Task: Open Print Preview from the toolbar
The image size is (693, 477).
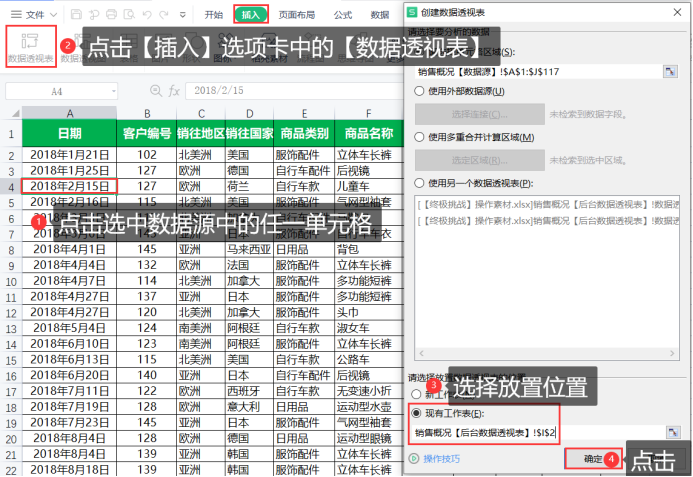Action: [x=129, y=15]
